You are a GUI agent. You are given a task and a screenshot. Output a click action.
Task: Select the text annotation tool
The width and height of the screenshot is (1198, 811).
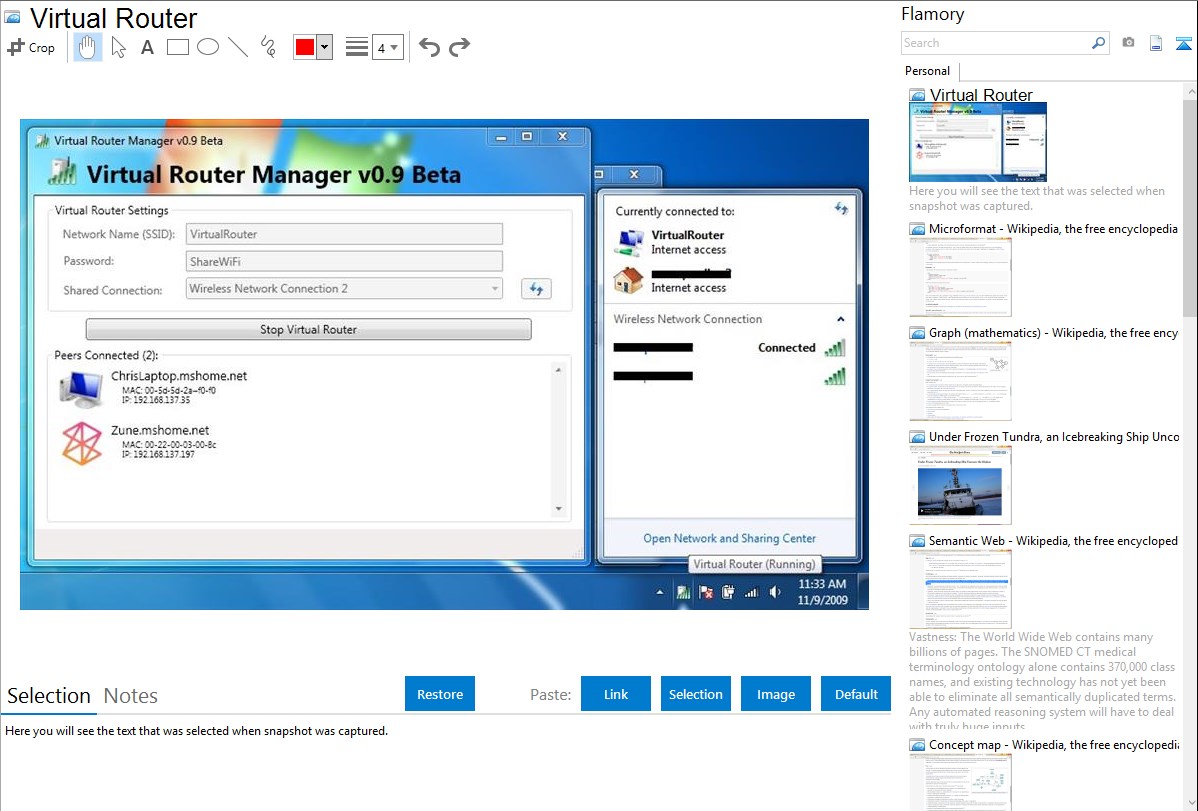pyautogui.click(x=147, y=47)
